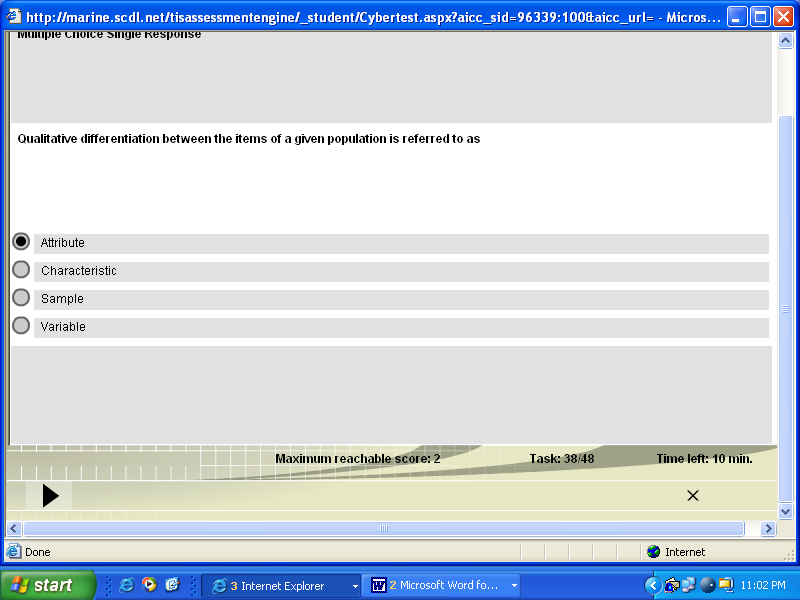Switch to the Microsoft Word taskbar window

tap(440, 585)
